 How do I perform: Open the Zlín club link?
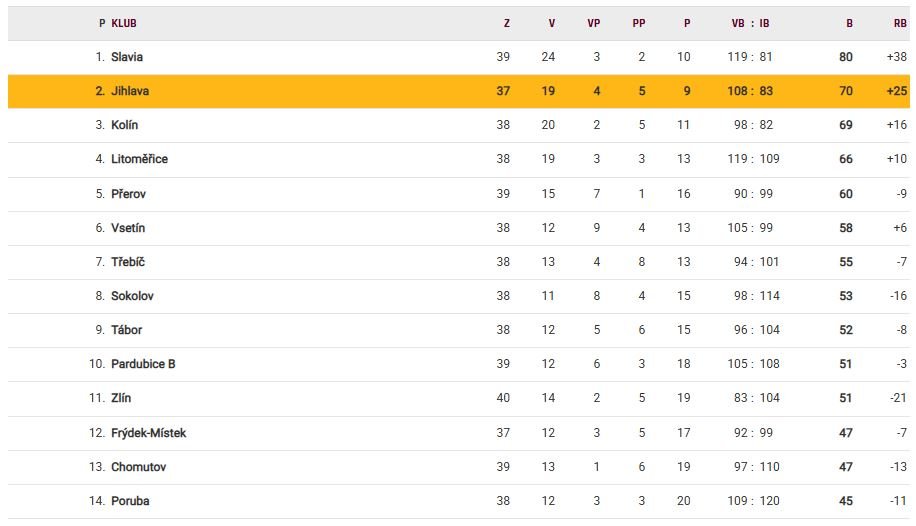(123, 398)
